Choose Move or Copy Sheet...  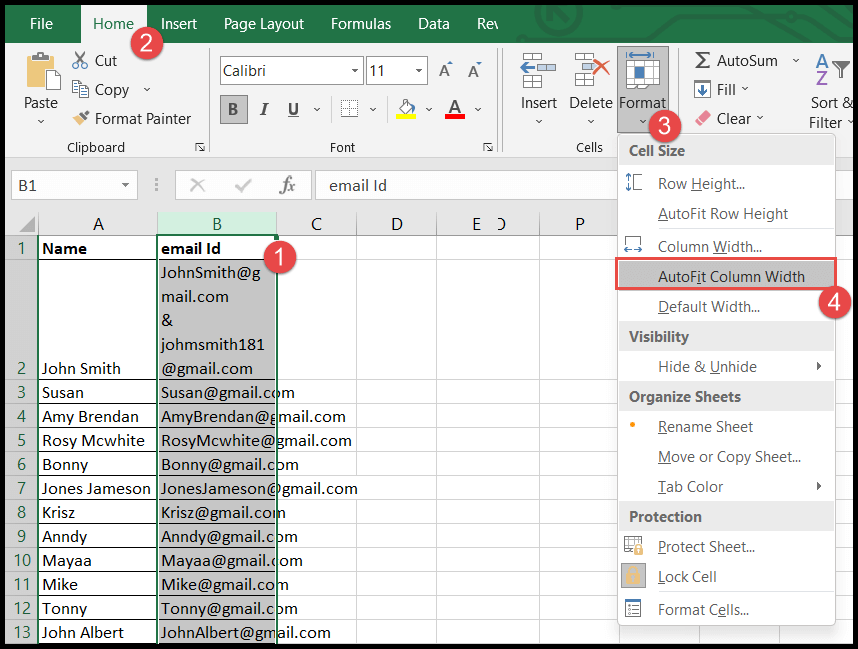coord(726,457)
